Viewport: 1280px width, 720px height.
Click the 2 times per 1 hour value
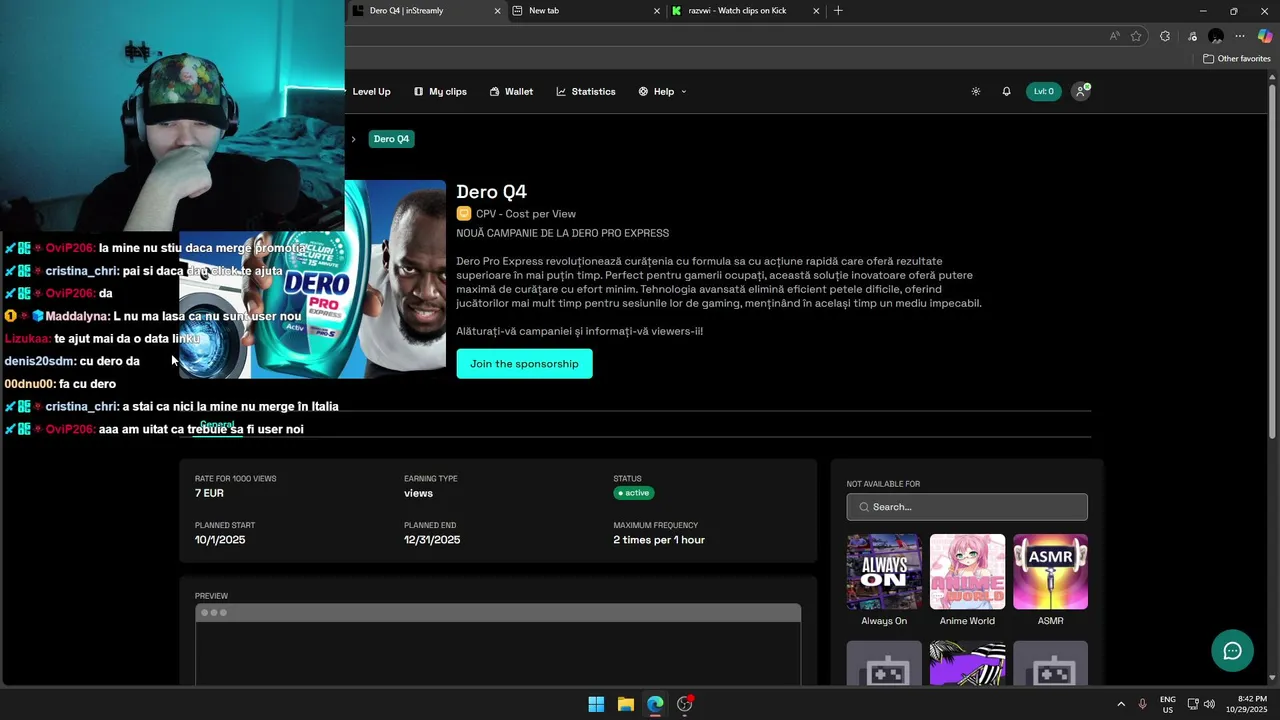(x=659, y=540)
